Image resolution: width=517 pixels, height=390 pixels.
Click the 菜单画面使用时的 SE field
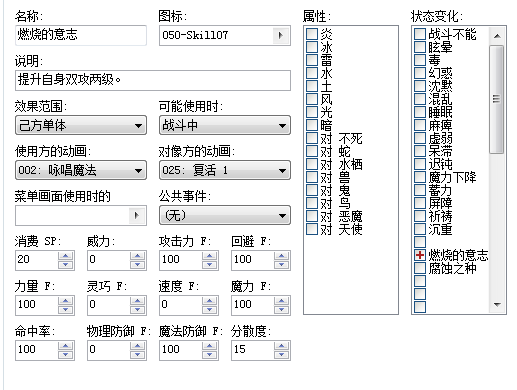[x=72, y=215]
